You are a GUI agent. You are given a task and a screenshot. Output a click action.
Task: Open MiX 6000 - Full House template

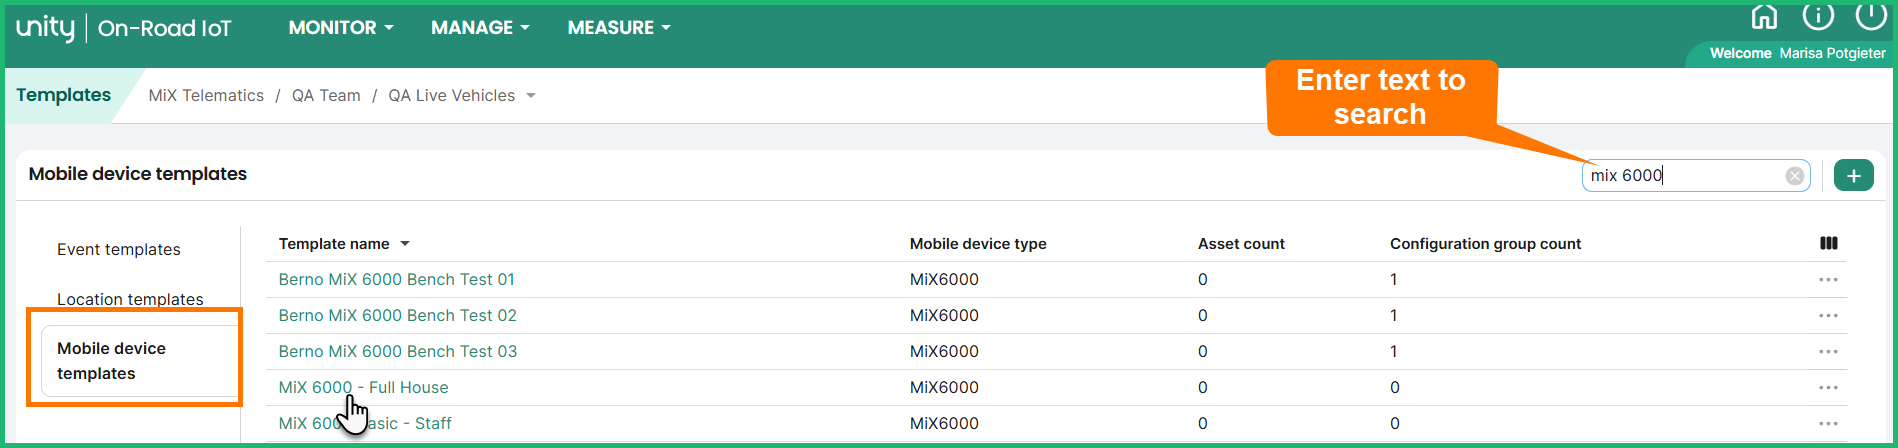363,387
